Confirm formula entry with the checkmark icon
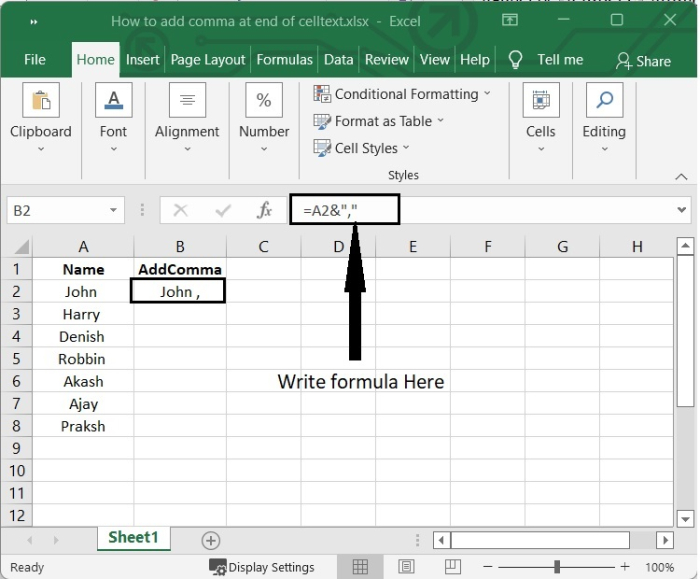The width and height of the screenshot is (700, 579). (x=223, y=210)
